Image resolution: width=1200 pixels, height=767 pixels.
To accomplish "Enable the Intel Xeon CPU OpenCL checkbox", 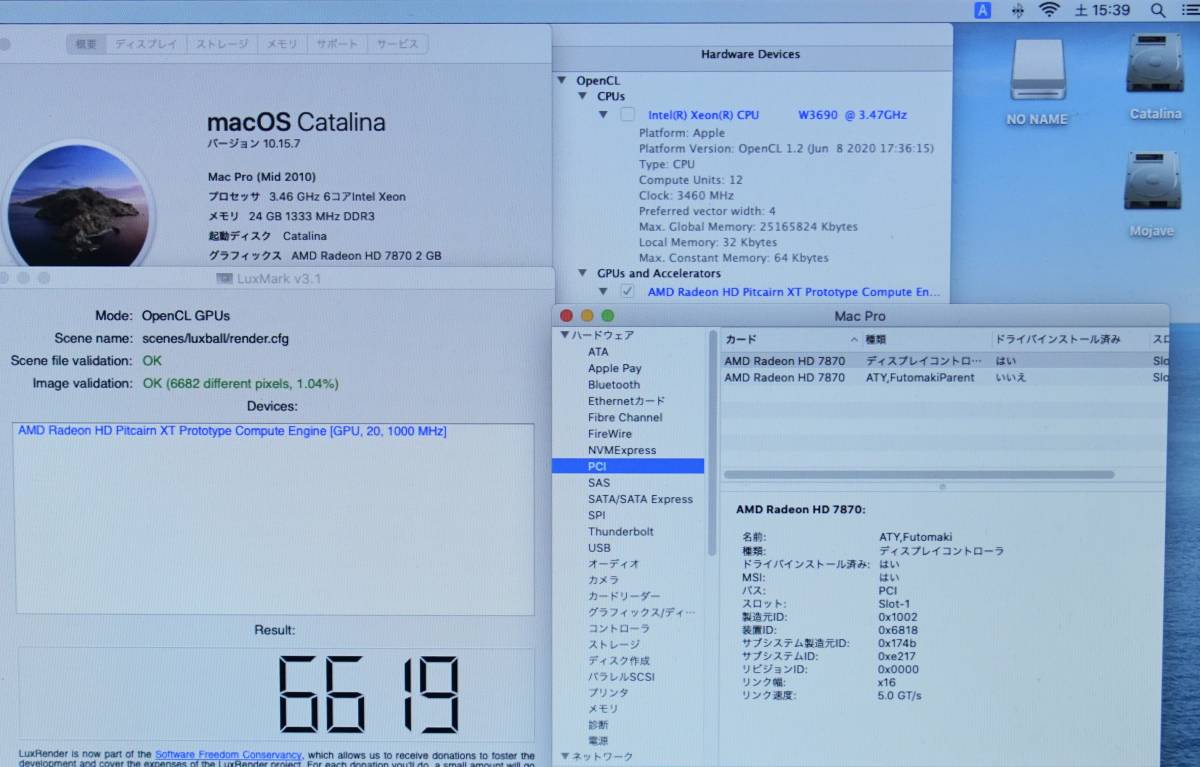I will click(628, 114).
